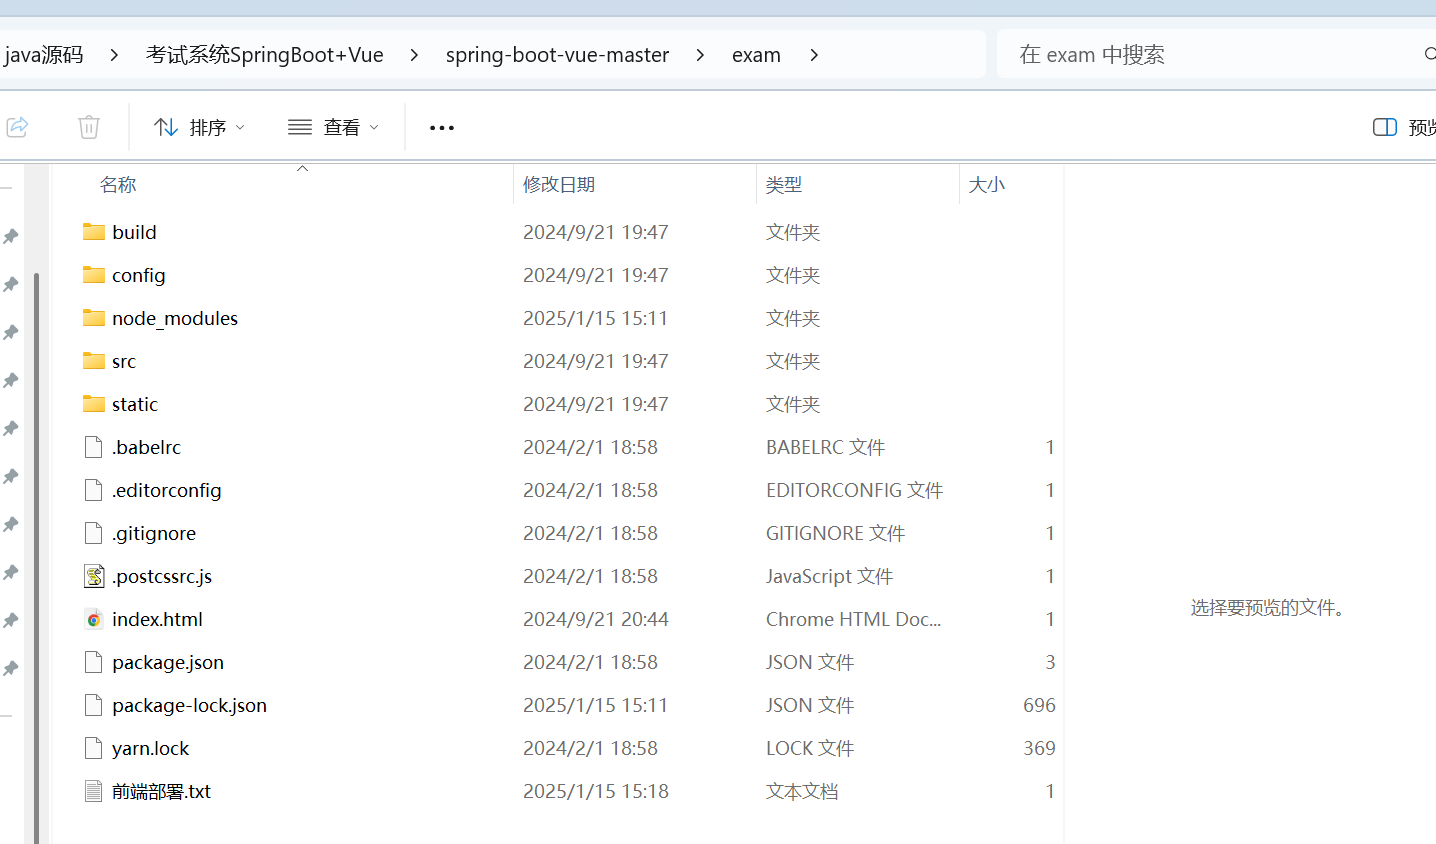Click the yarn.lock file name
Screen dimensions: 1436x844
pos(151,748)
